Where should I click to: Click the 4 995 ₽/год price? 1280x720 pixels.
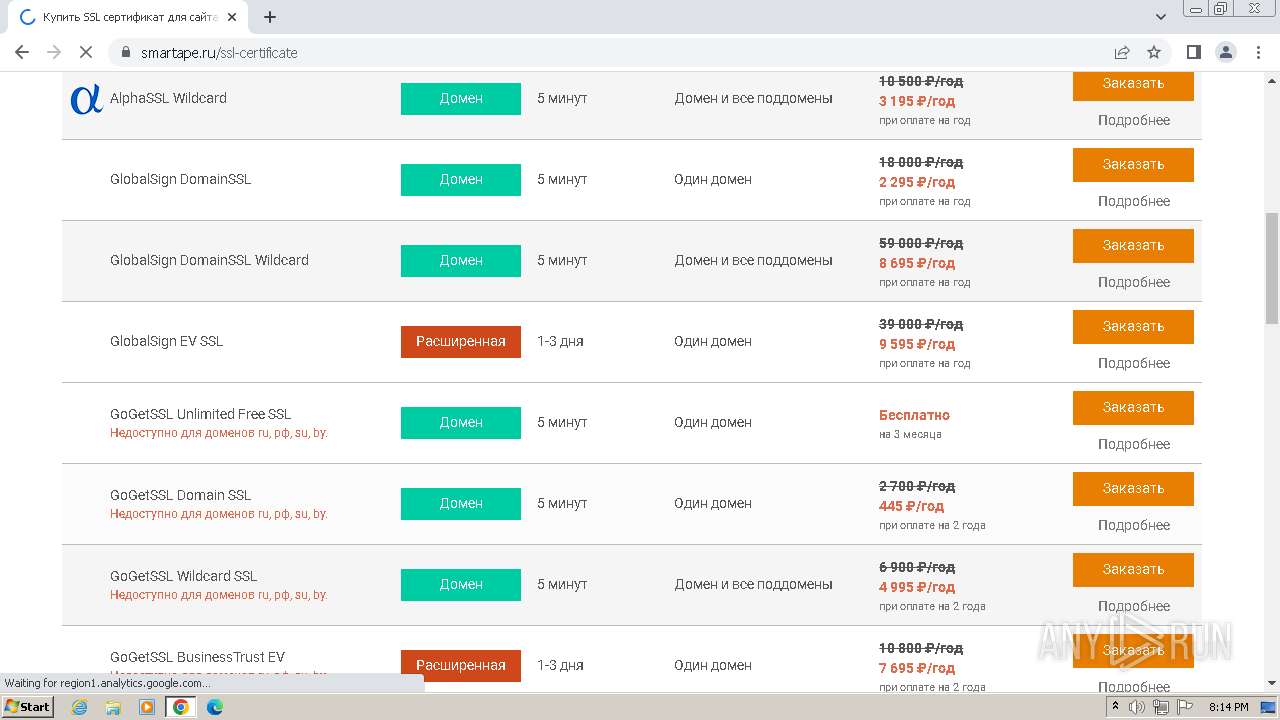917,587
